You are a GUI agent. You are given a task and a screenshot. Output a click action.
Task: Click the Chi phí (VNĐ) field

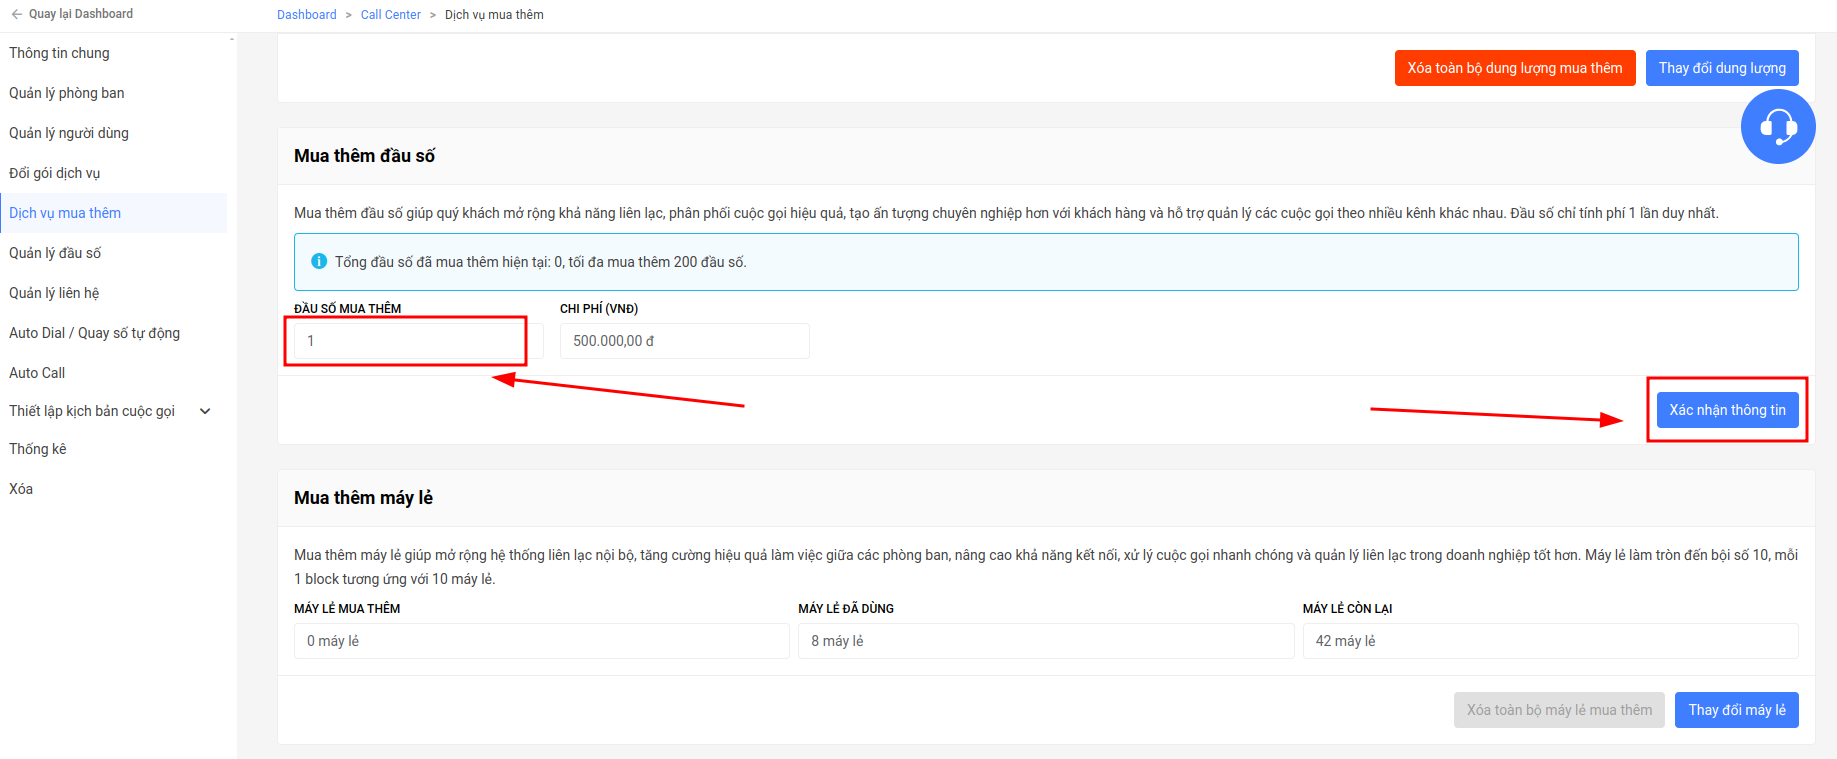684,341
